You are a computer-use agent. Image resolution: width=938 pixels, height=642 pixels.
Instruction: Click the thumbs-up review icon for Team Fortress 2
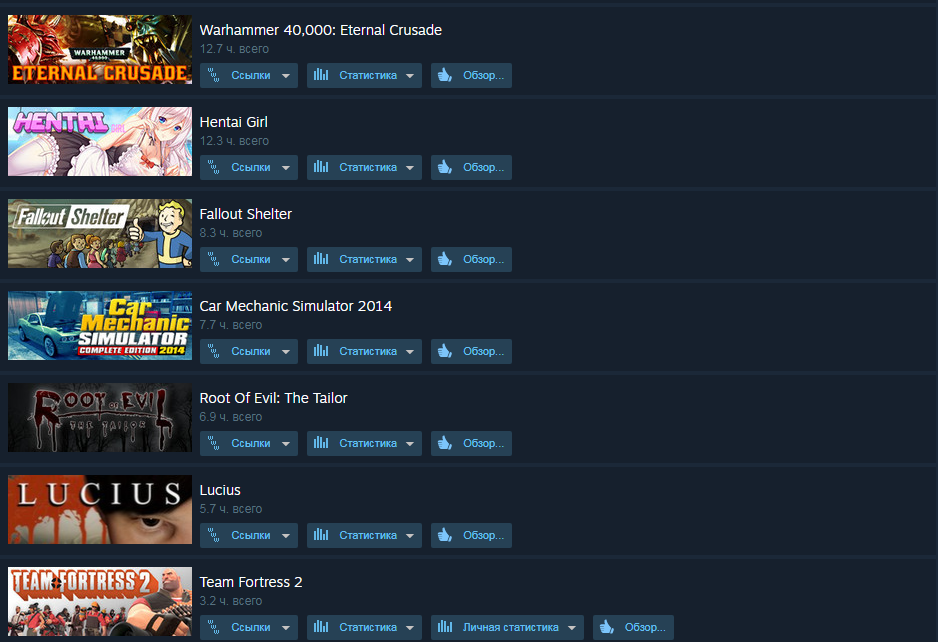coord(607,626)
